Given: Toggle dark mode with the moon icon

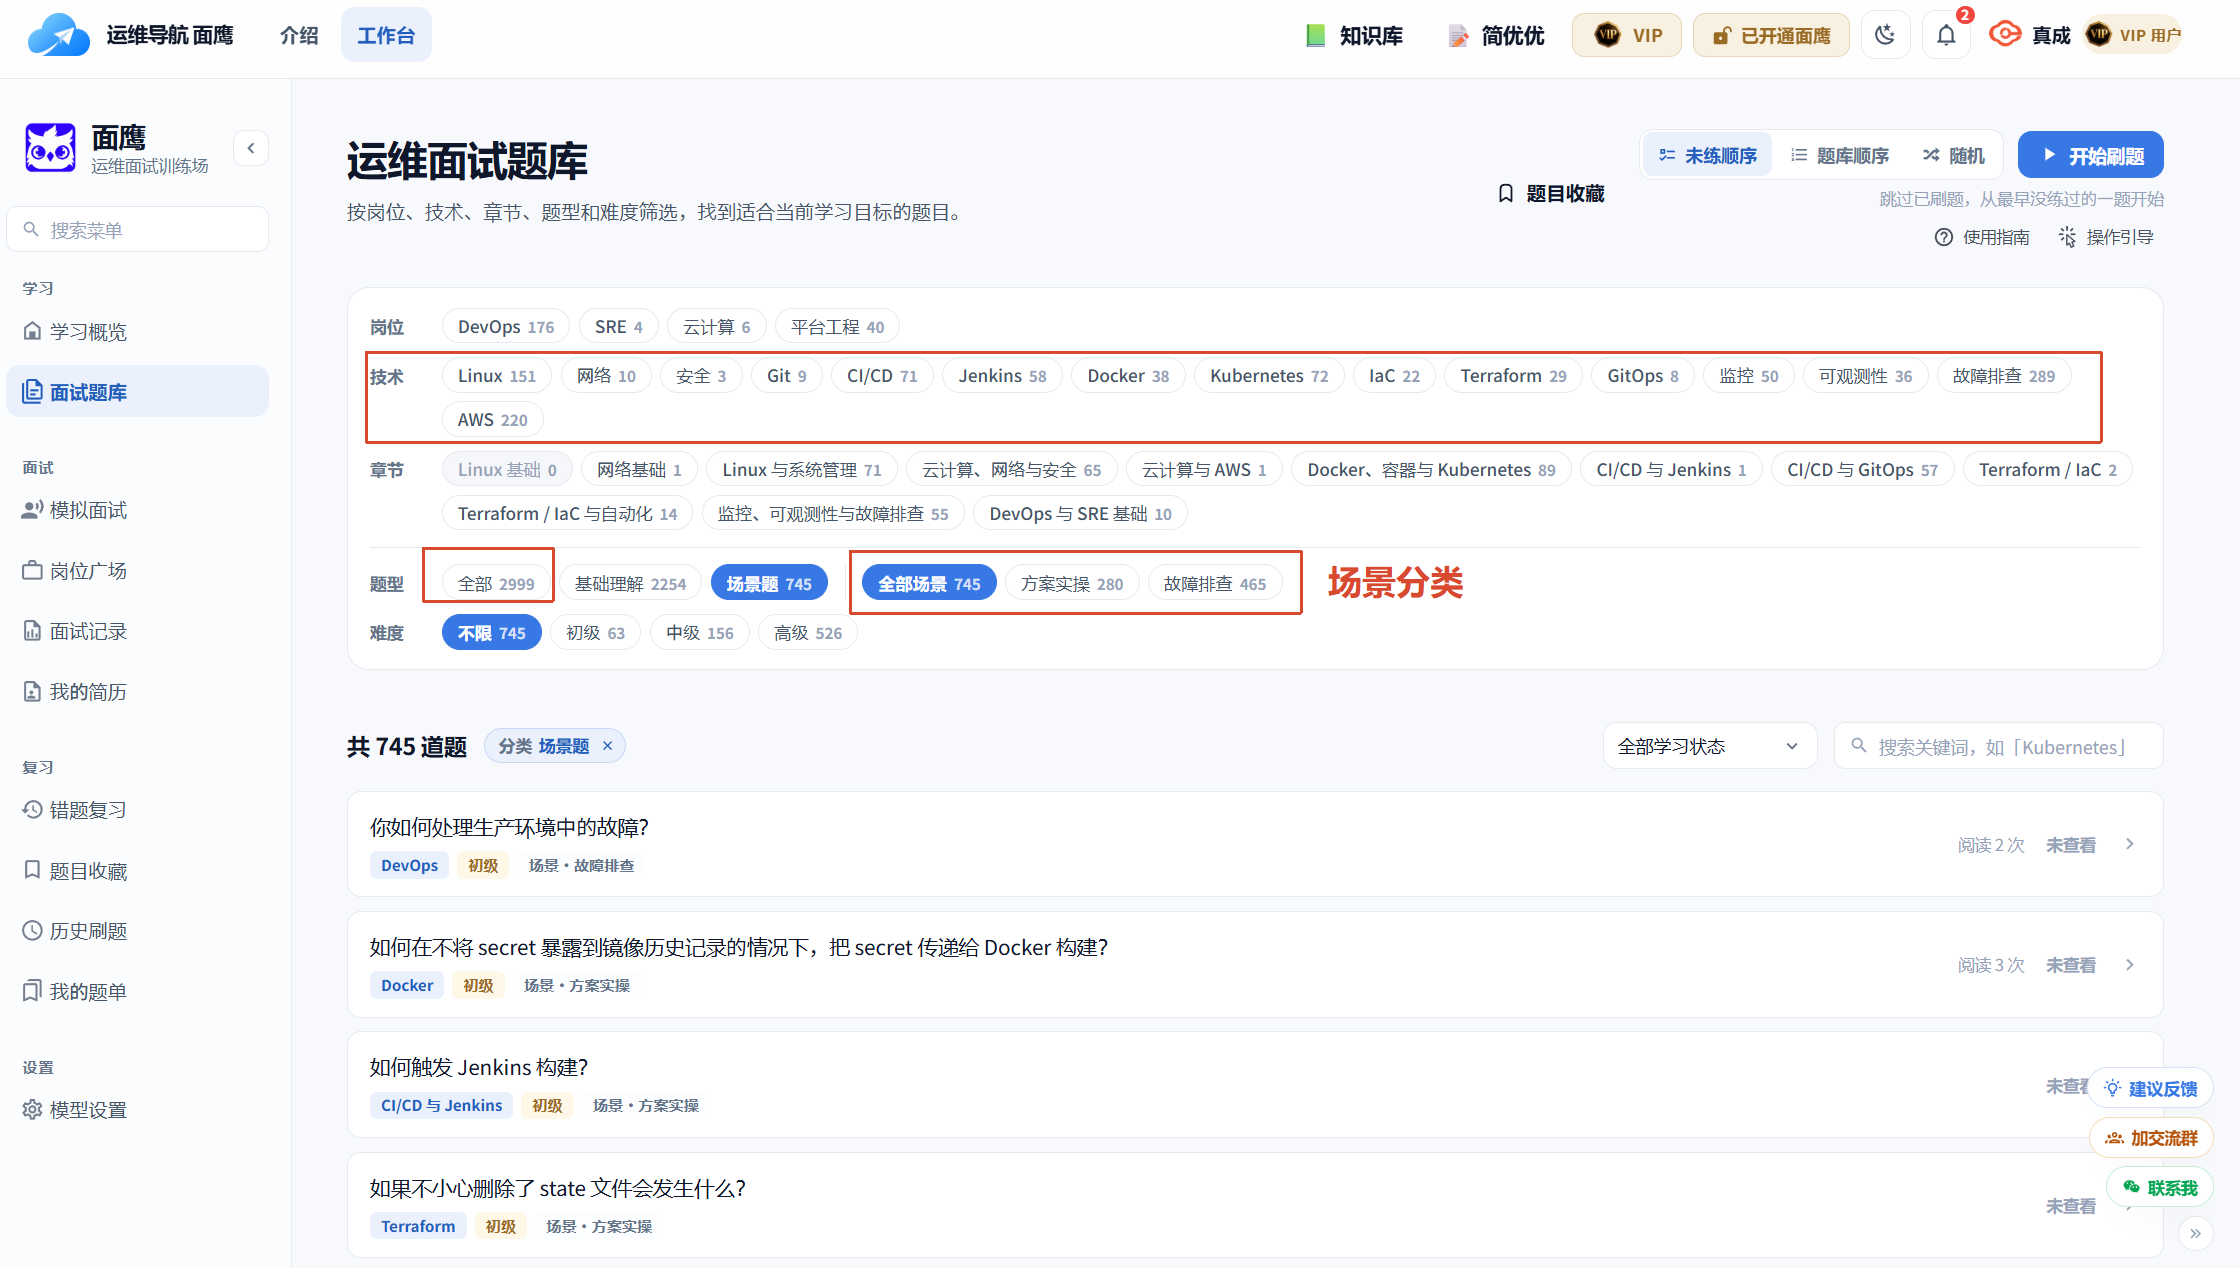Looking at the screenshot, I should click(x=1885, y=36).
